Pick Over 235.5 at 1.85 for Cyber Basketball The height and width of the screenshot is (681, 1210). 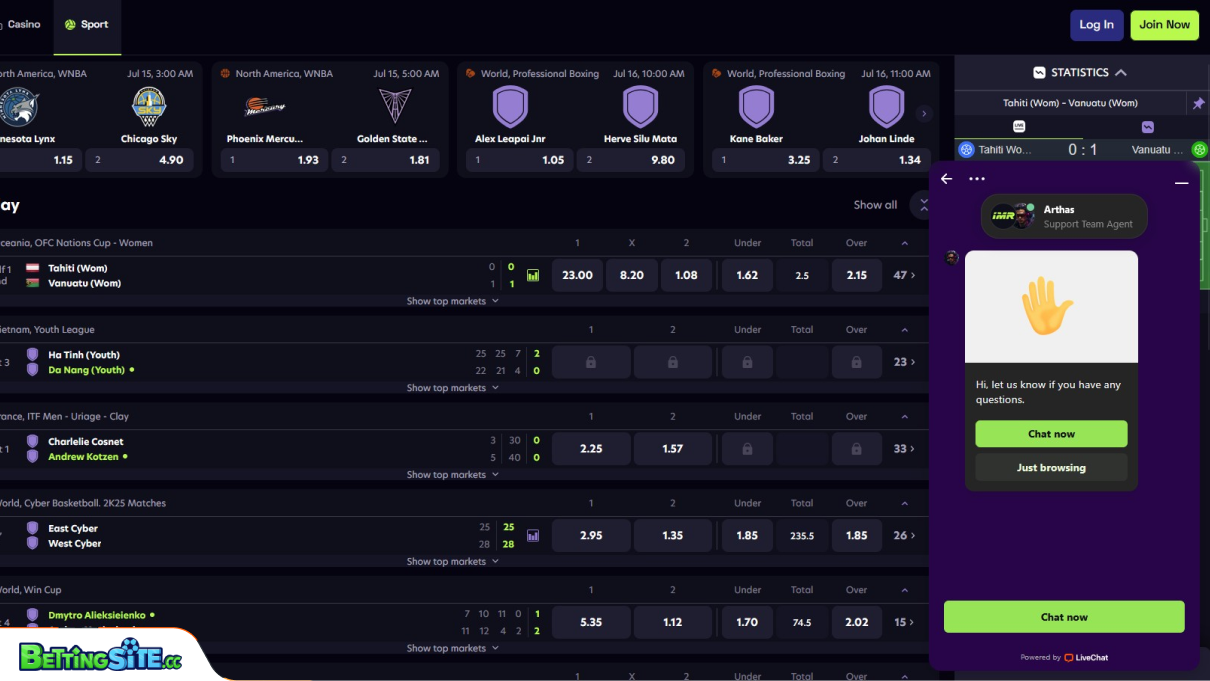[x=856, y=536]
